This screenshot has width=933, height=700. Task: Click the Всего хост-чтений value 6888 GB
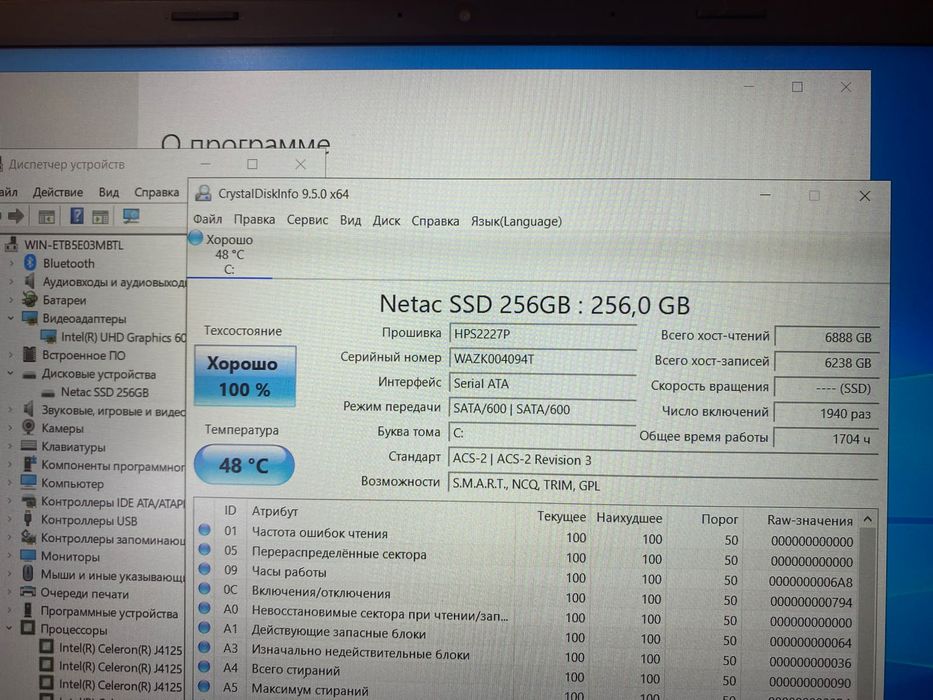[x=827, y=338]
